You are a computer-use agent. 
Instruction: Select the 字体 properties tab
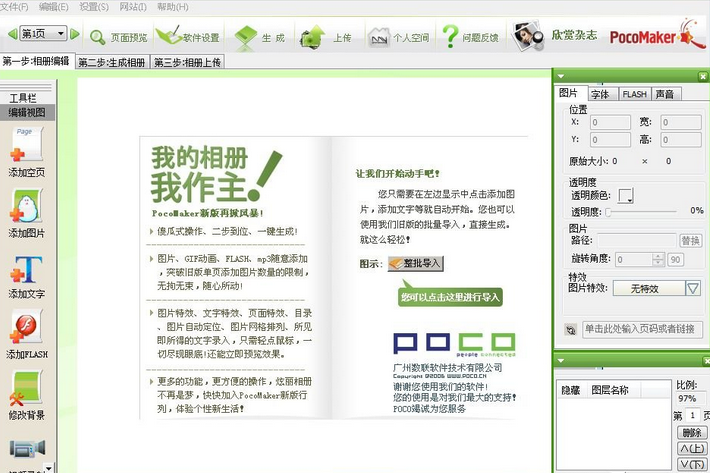coord(603,94)
